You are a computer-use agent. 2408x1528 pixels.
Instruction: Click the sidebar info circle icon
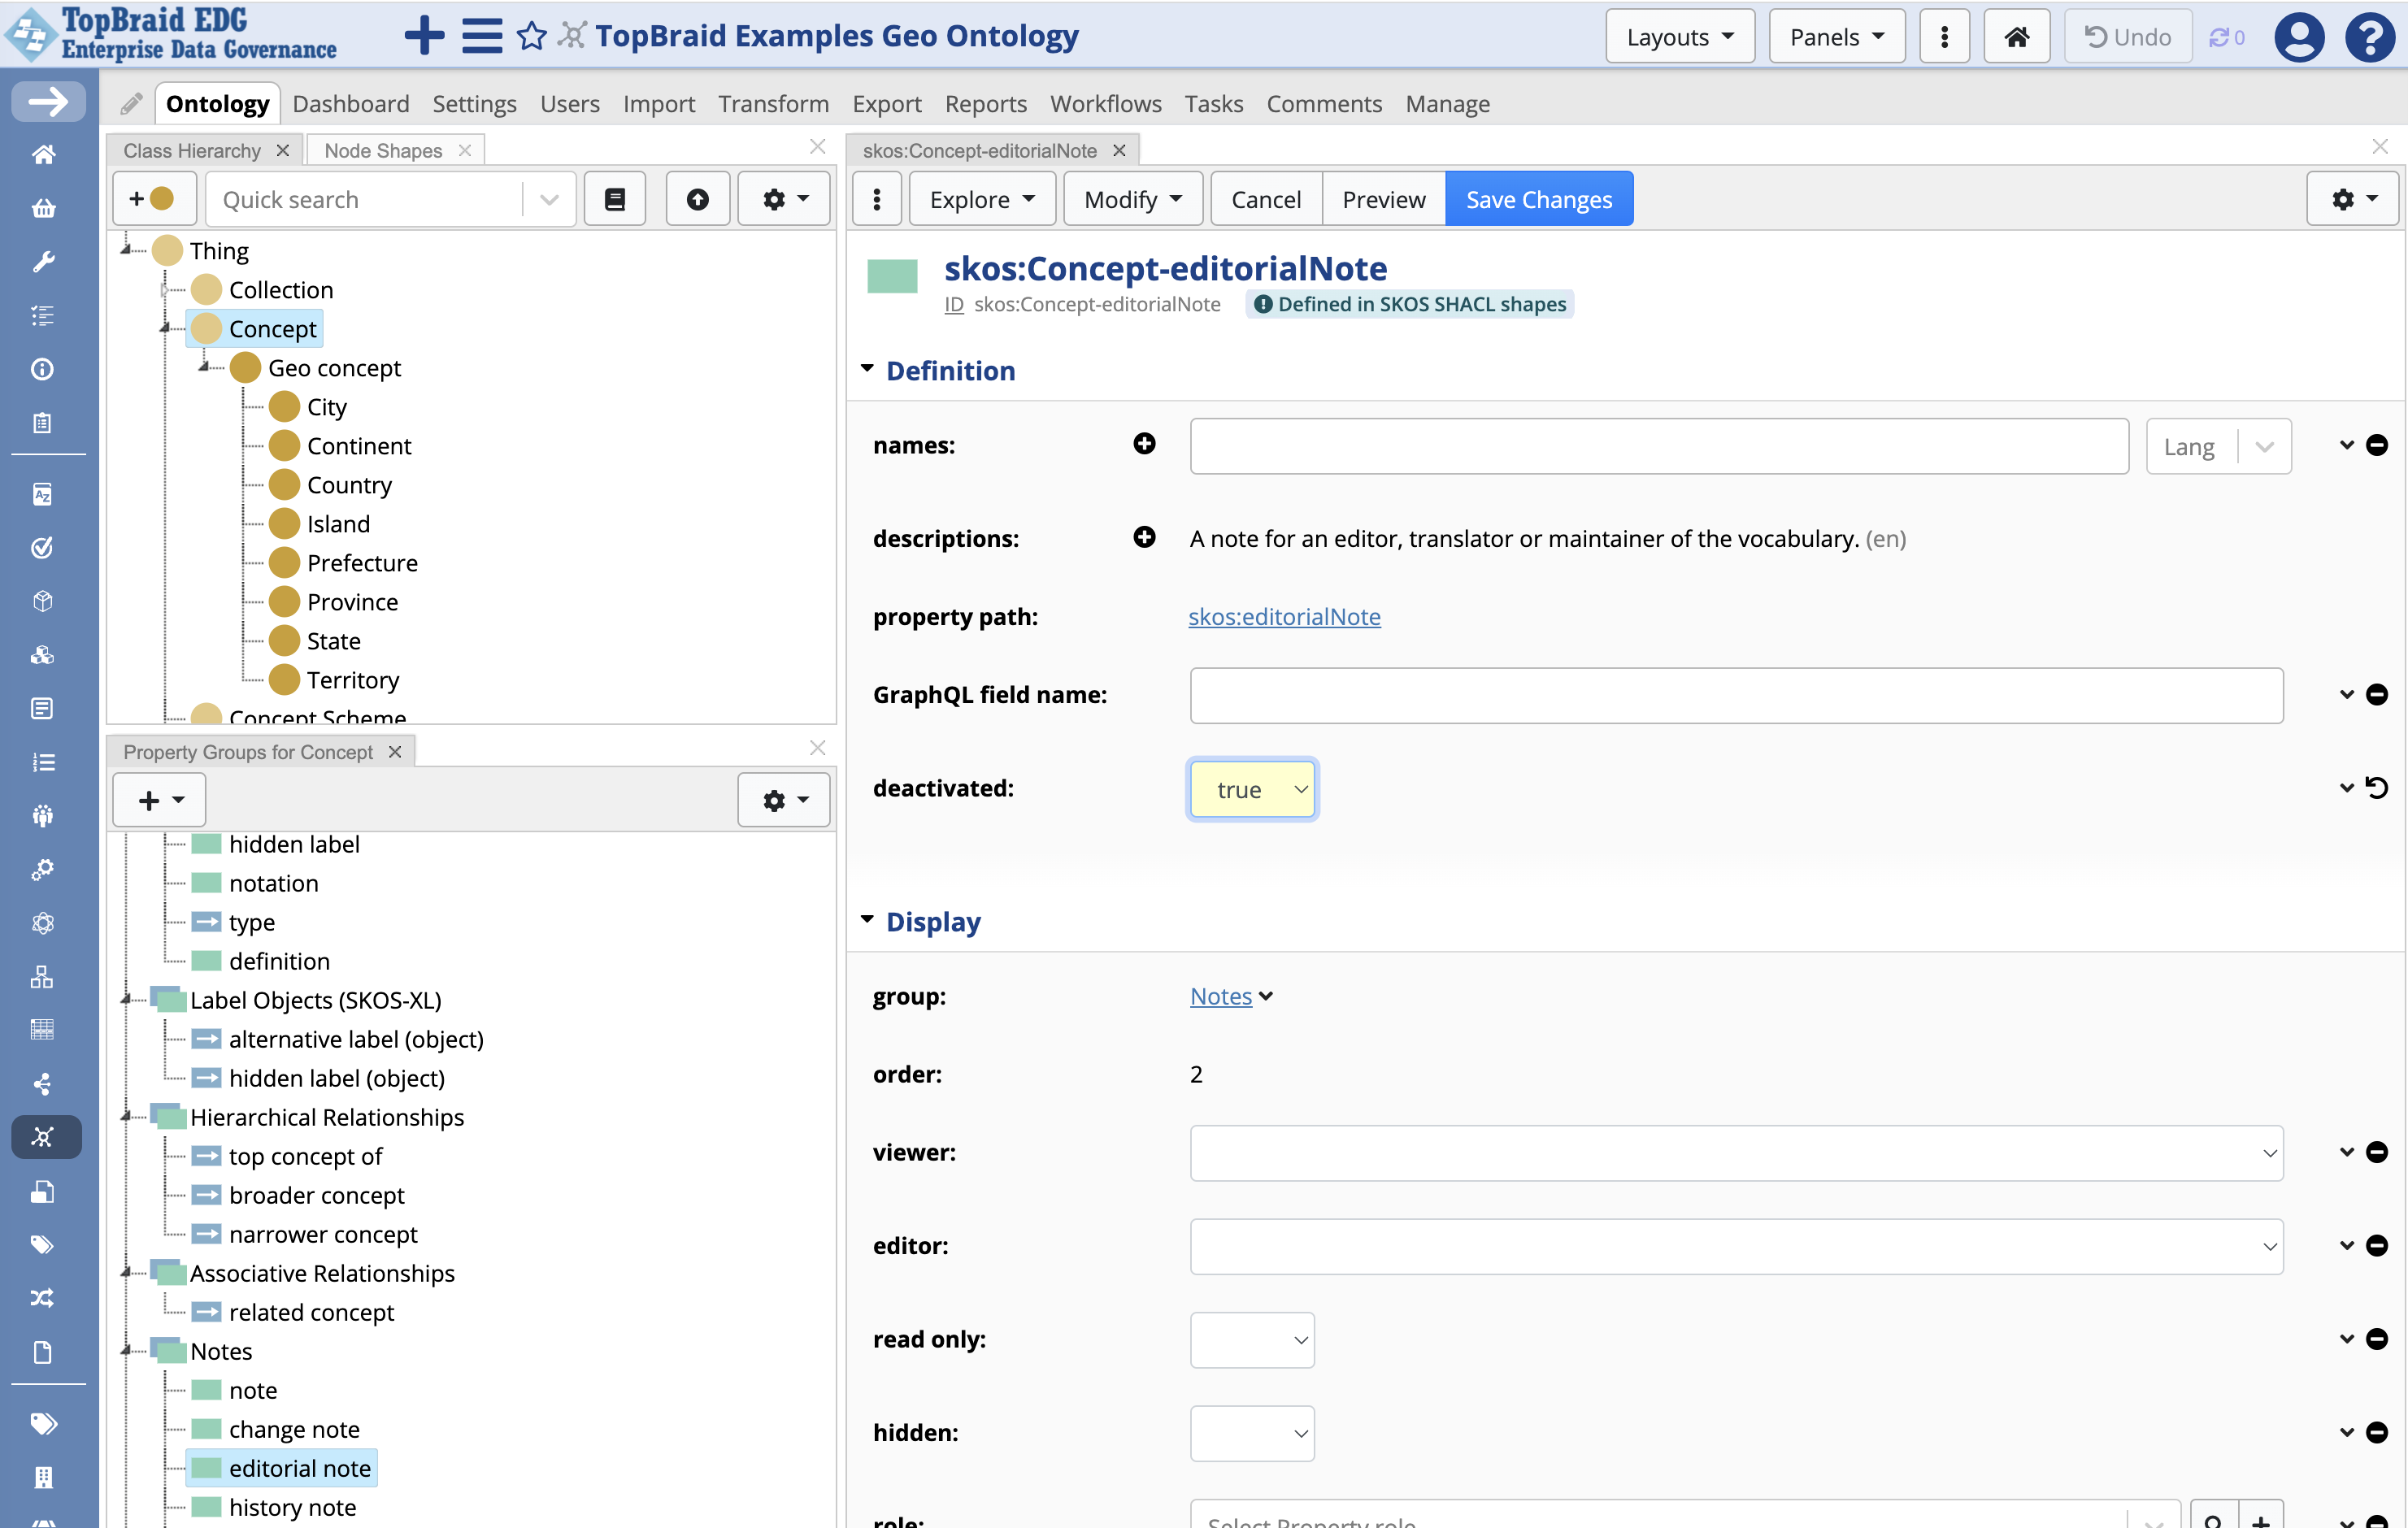(x=43, y=369)
